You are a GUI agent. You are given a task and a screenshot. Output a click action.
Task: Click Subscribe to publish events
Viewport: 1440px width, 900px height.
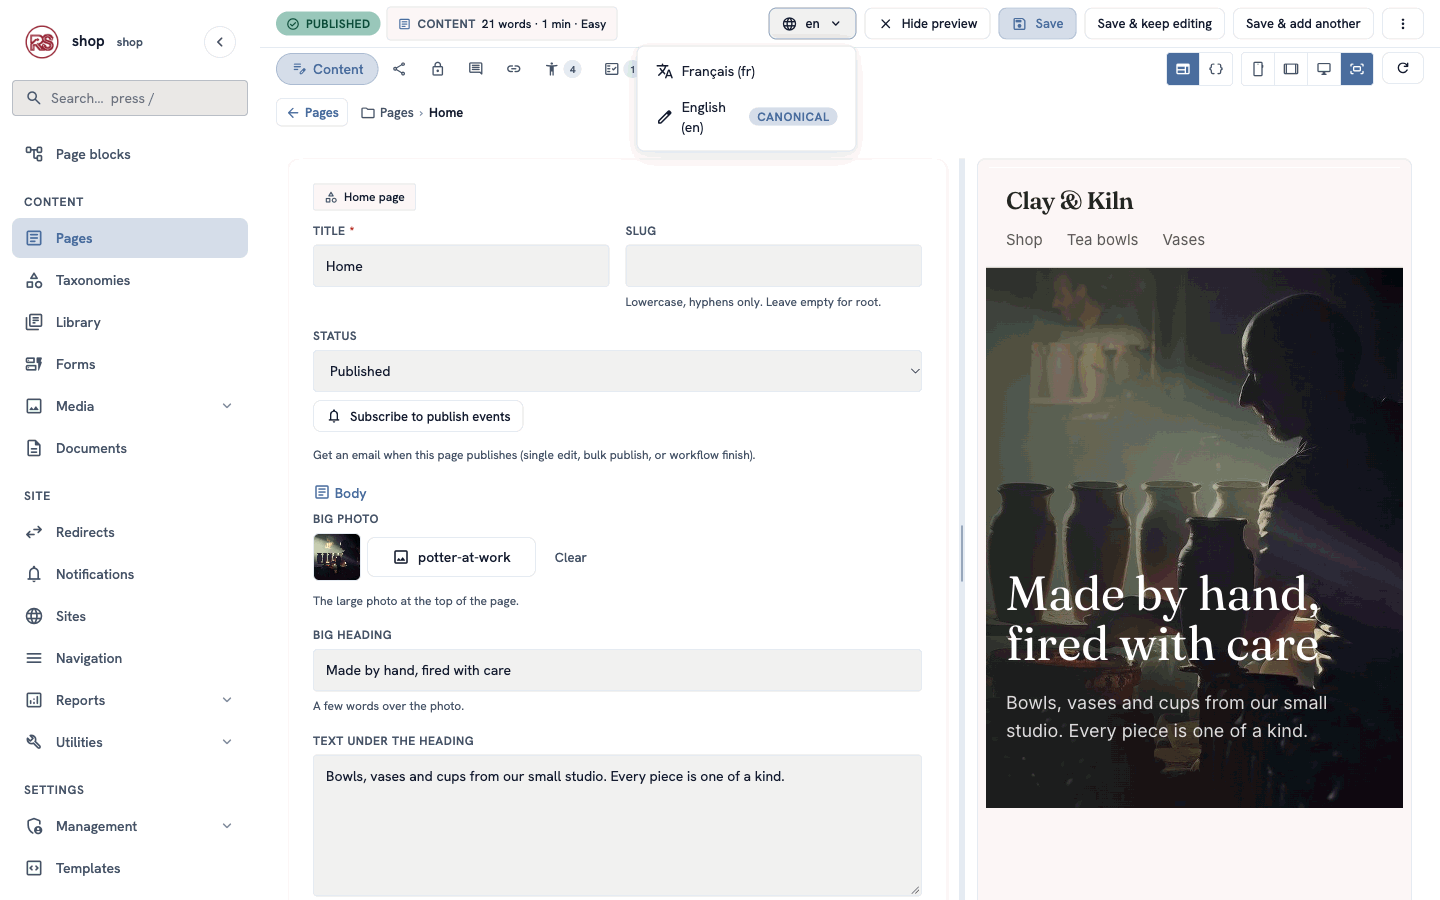(x=418, y=416)
